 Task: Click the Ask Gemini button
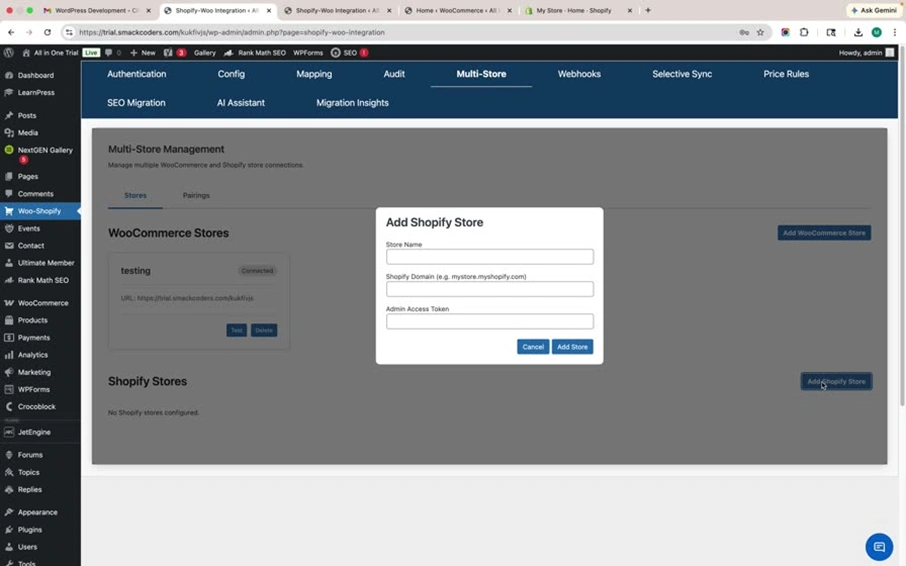874,10
